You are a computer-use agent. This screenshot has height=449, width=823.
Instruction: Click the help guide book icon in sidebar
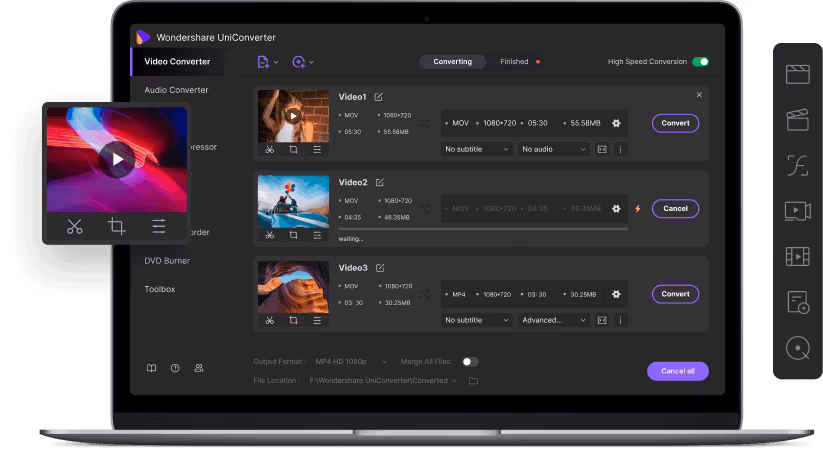pos(152,368)
